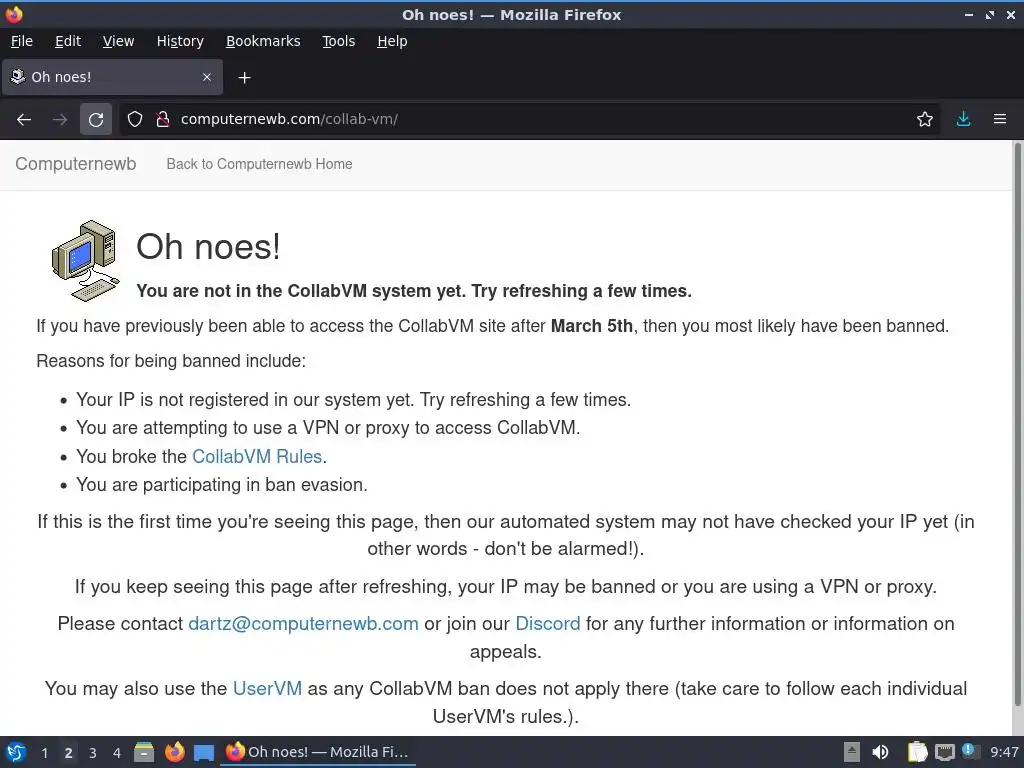
Task: Click the VPN or proxy bullet item
Action: (328, 428)
